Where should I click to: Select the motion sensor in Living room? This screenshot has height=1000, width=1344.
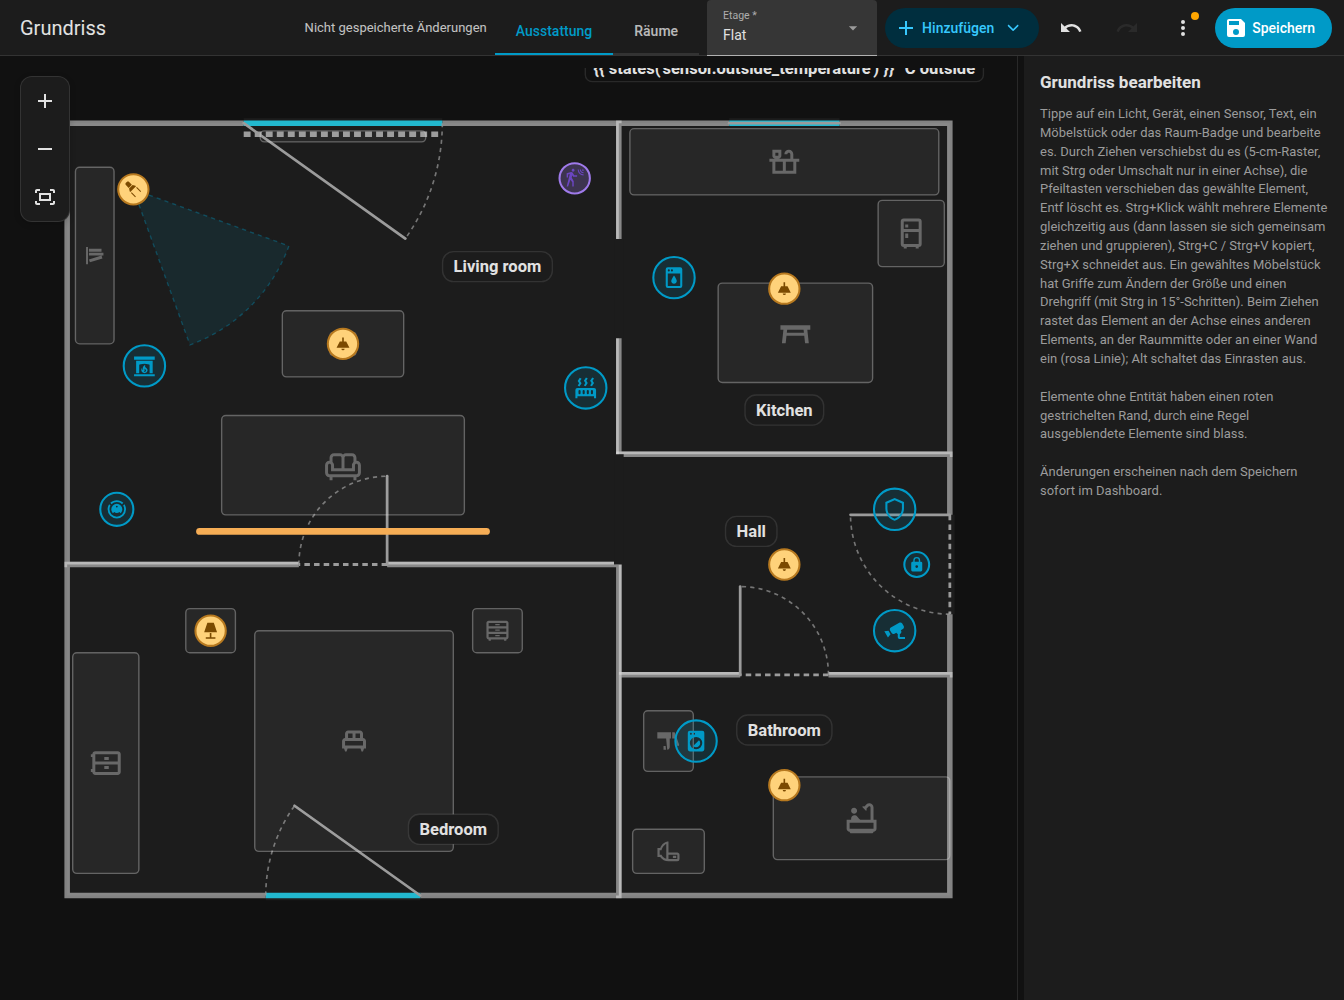click(x=574, y=178)
